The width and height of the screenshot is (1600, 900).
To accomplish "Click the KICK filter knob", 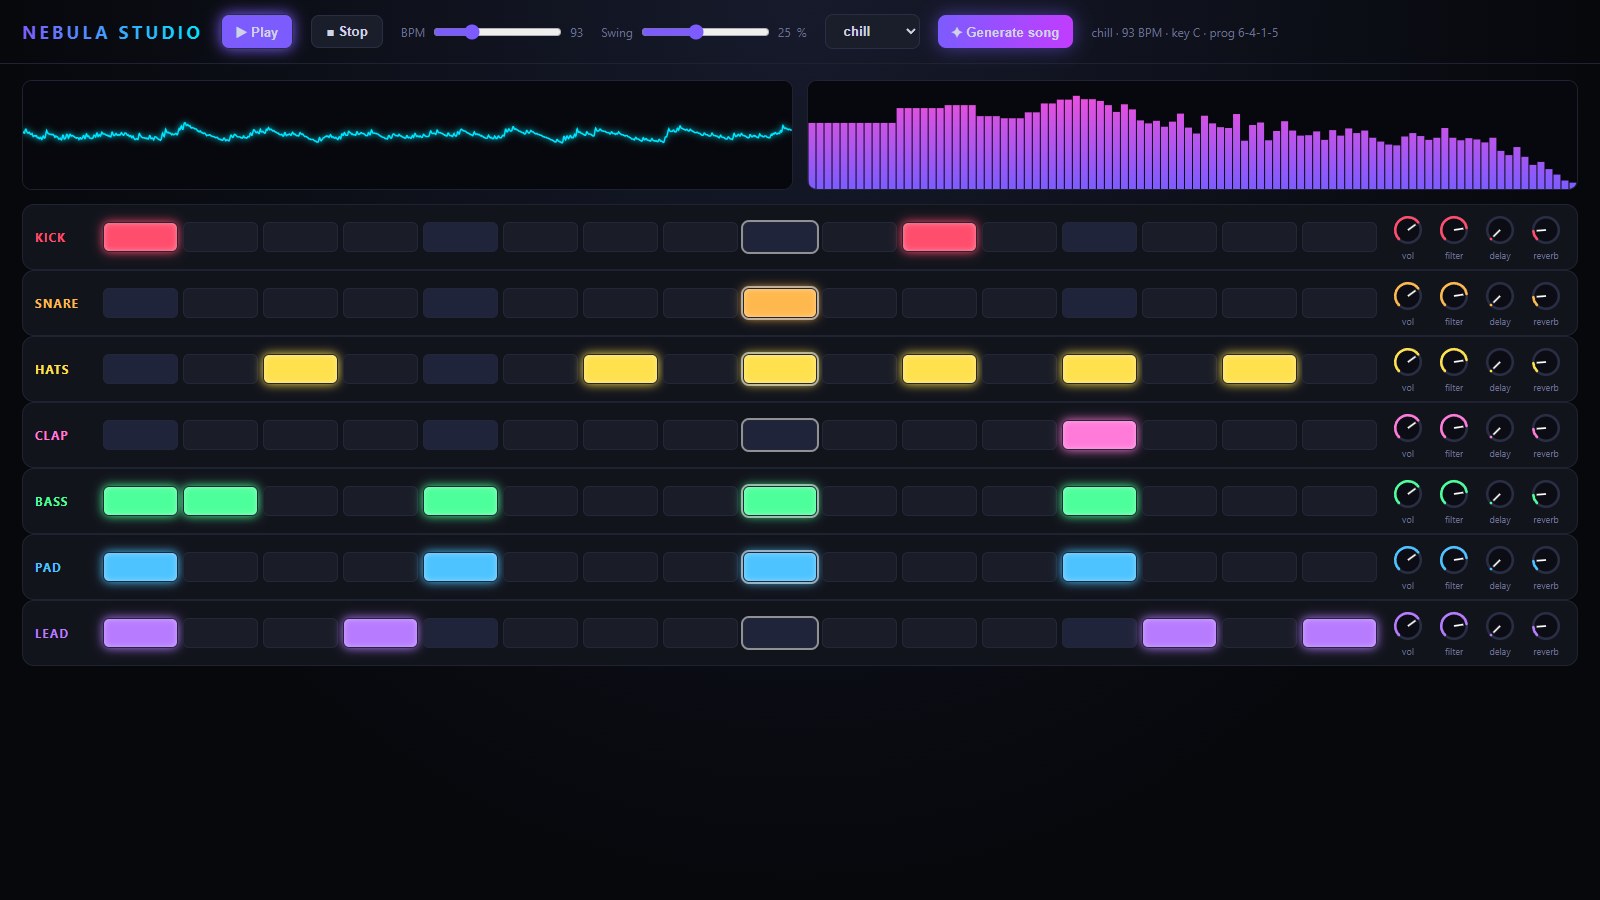I will tap(1454, 230).
